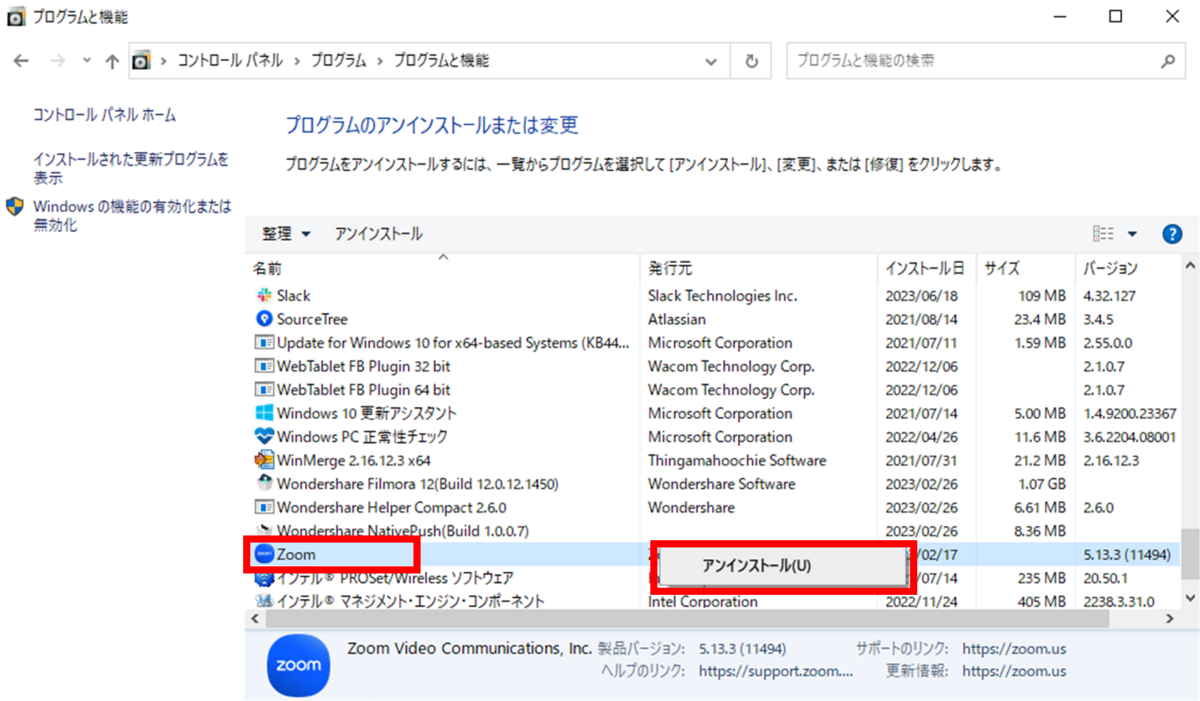
Task: Click the shield icon for Windows の機能
Action: coord(15,207)
